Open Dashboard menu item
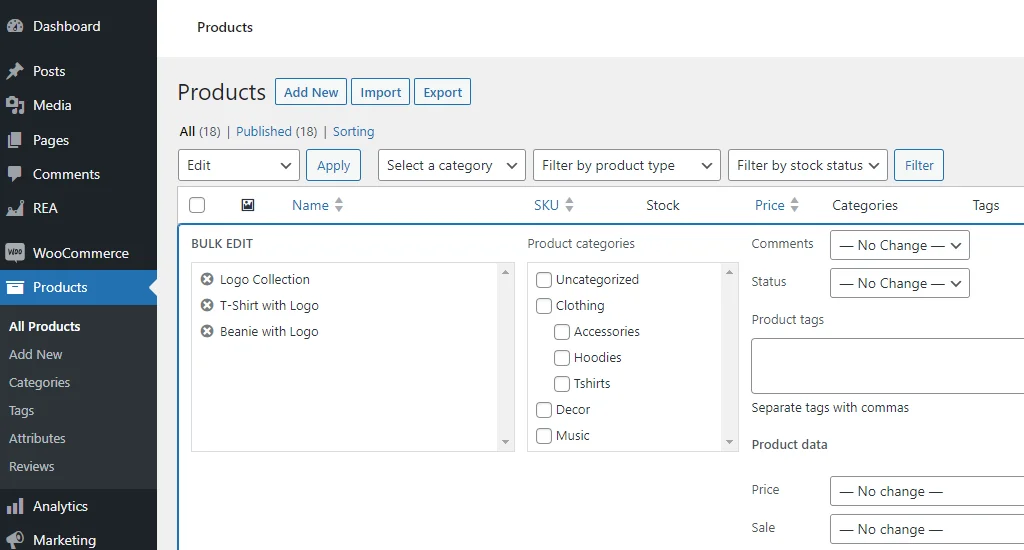1024x550 pixels. [x=67, y=26]
